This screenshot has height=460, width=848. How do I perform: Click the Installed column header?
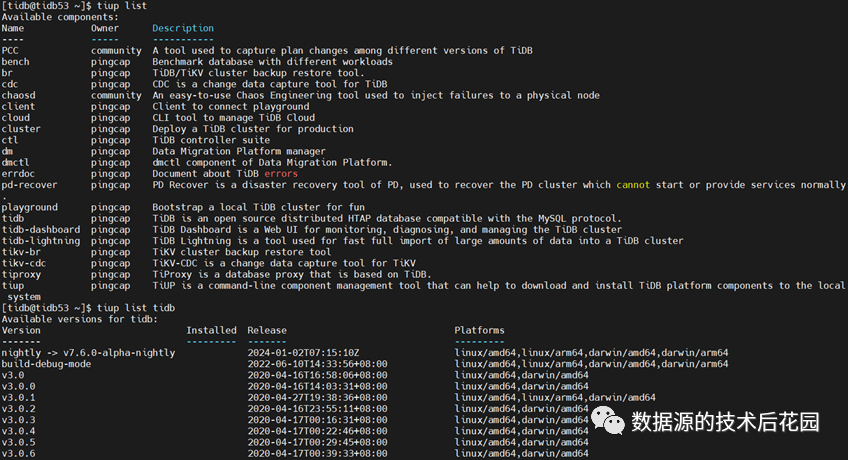tap(211, 330)
